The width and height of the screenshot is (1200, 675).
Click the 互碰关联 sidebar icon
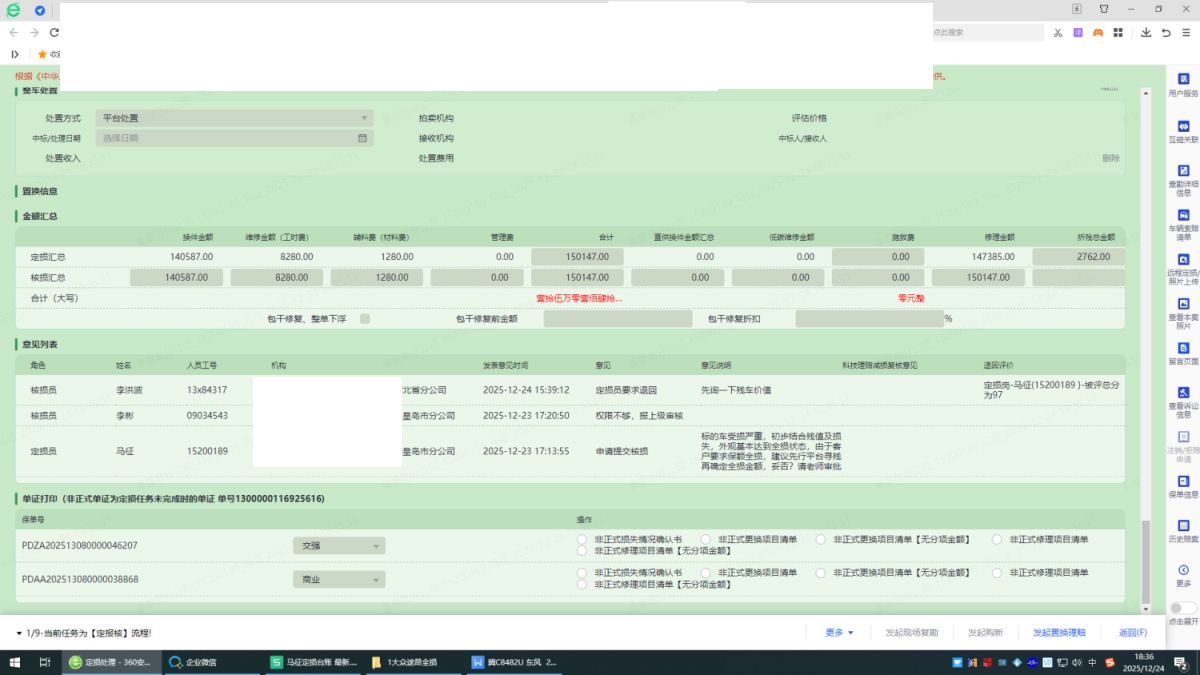[x=1183, y=131]
